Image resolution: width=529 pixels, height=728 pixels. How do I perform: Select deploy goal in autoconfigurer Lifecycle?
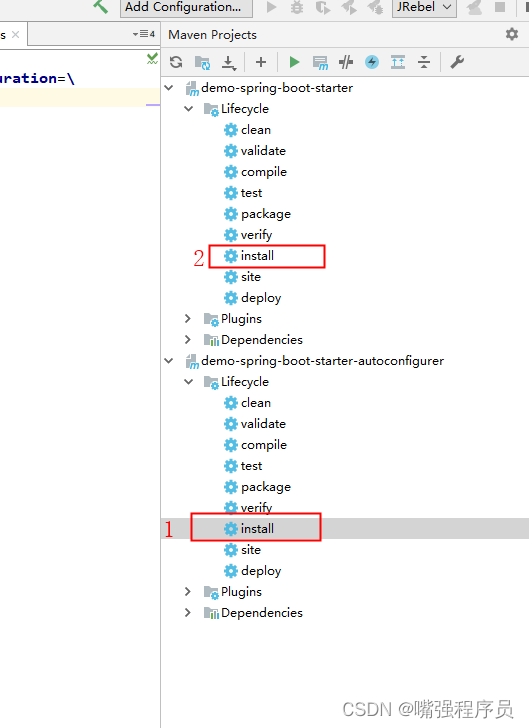point(345,571)
